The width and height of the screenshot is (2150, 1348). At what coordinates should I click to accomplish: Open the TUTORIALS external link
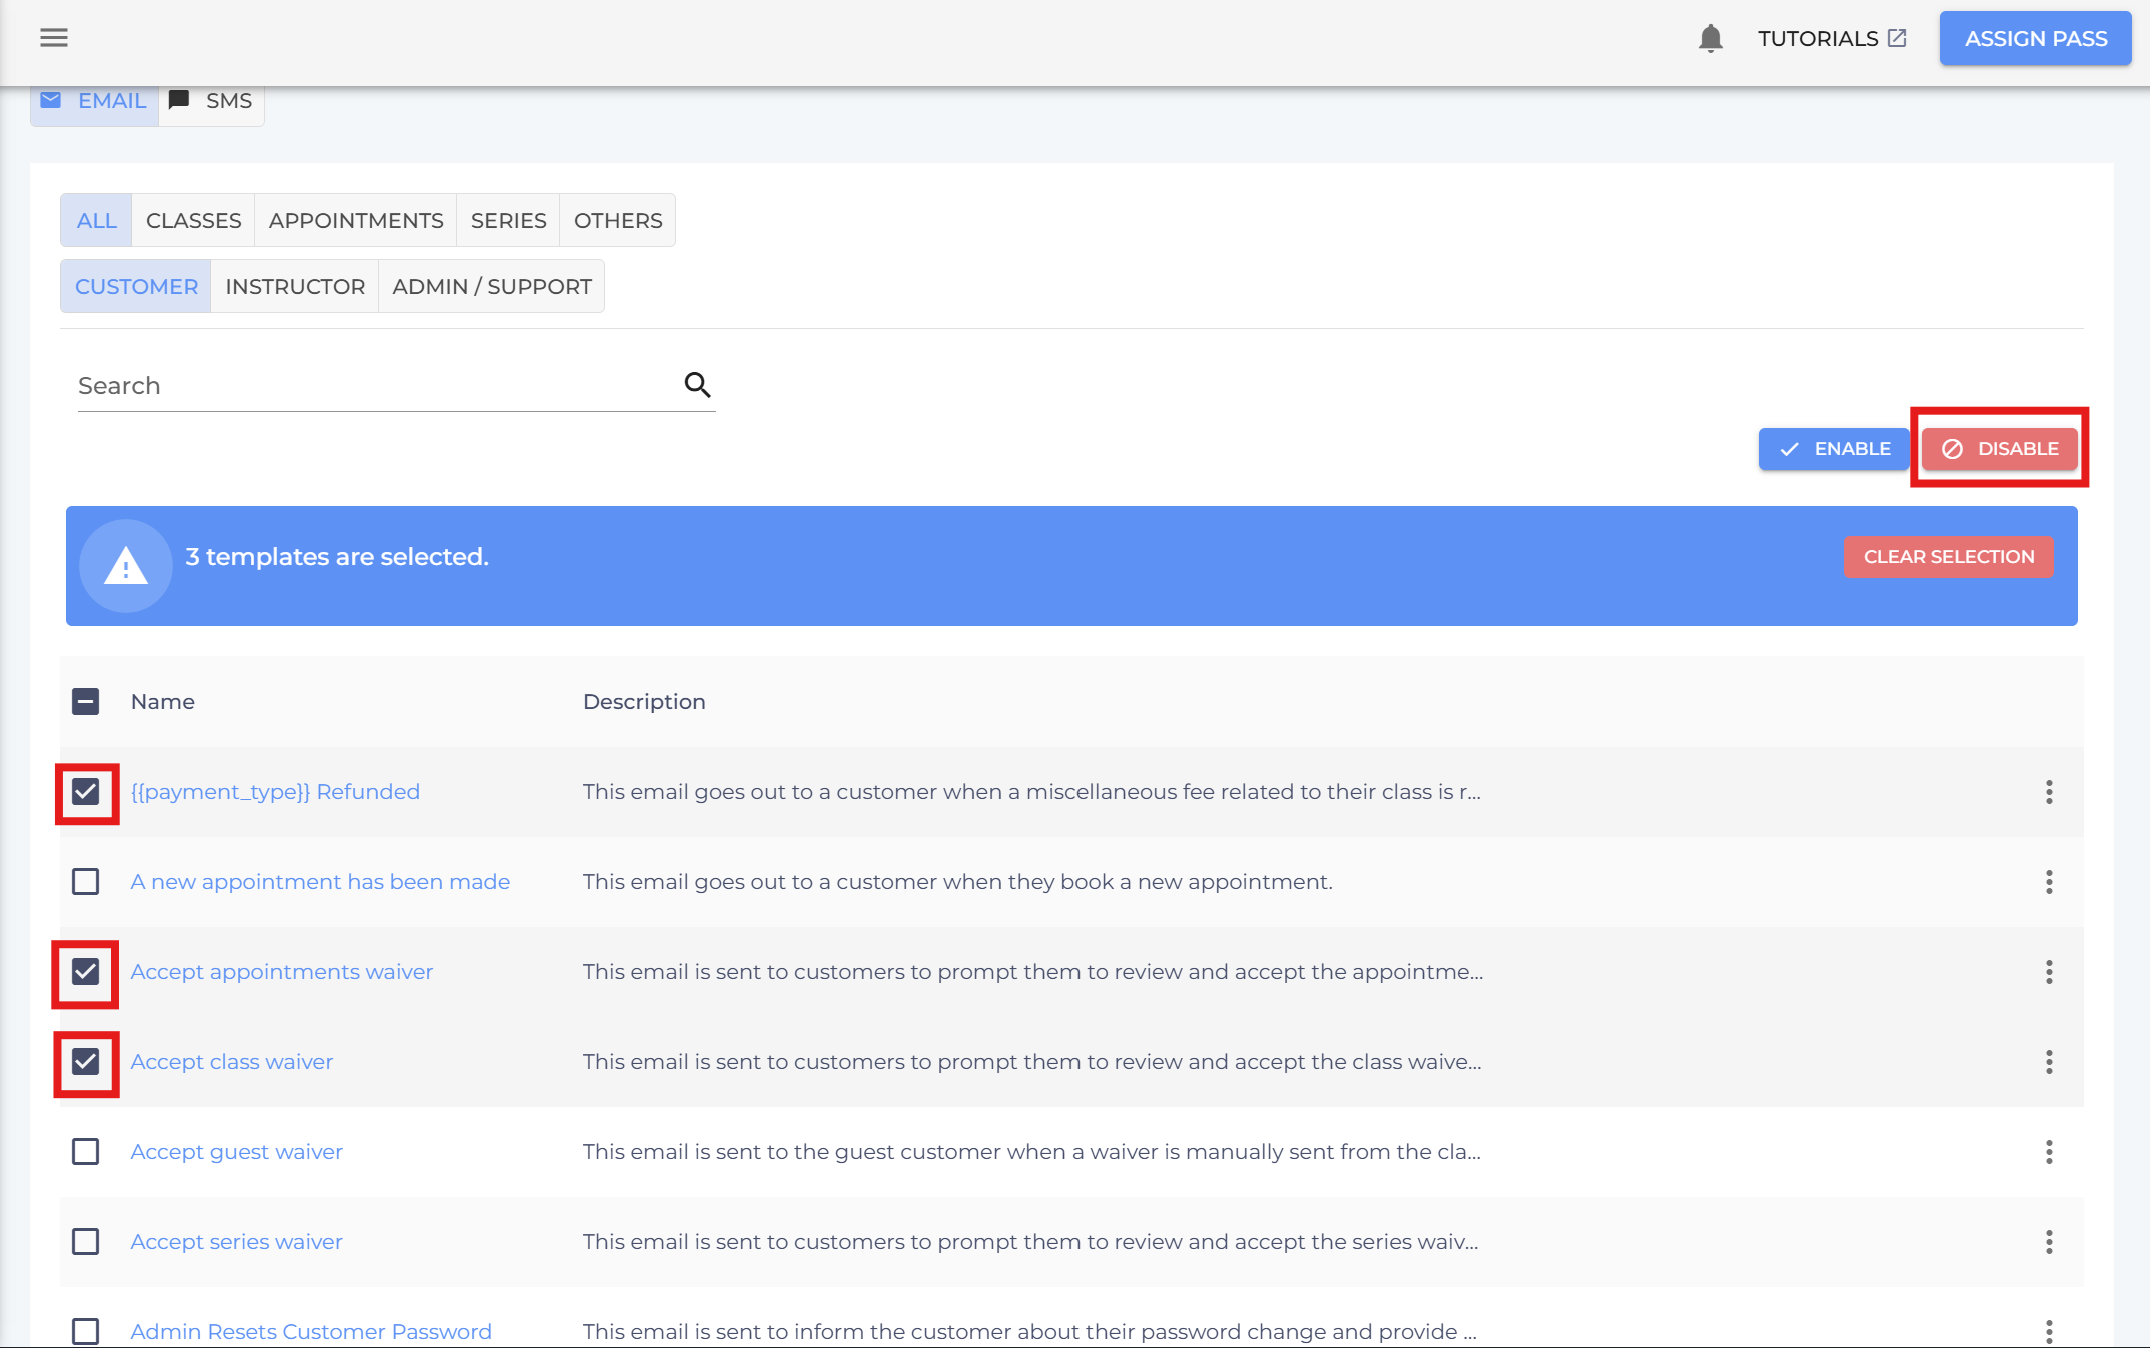click(x=1832, y=38)
